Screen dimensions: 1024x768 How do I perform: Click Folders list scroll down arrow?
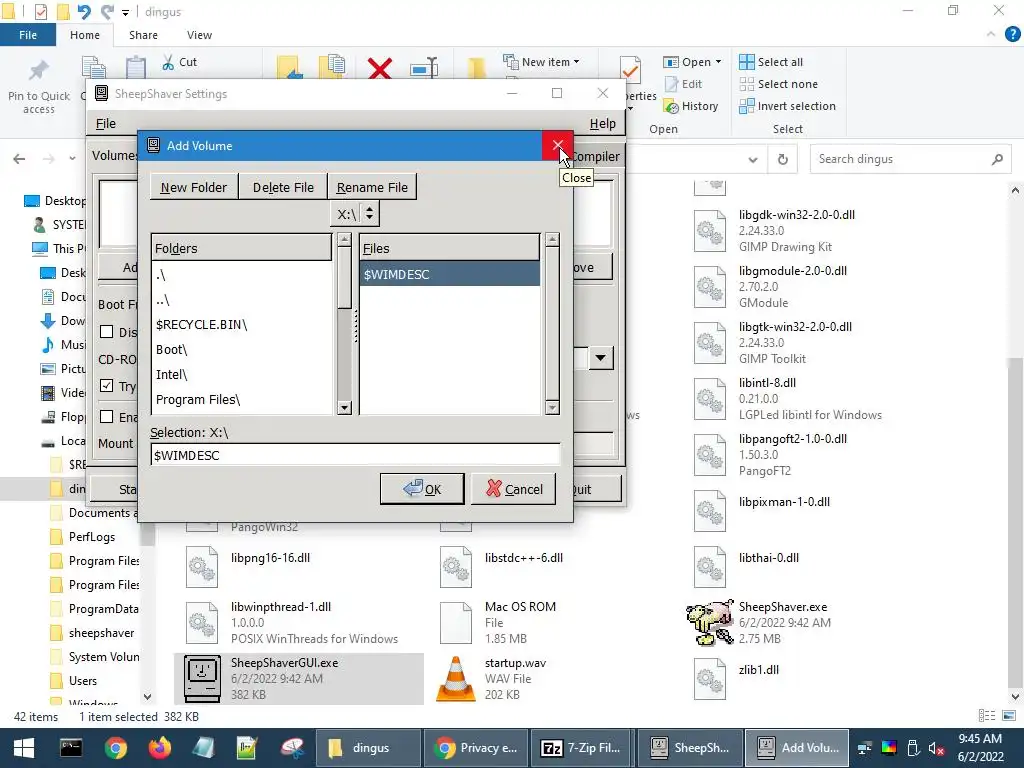tap(344, 408)
